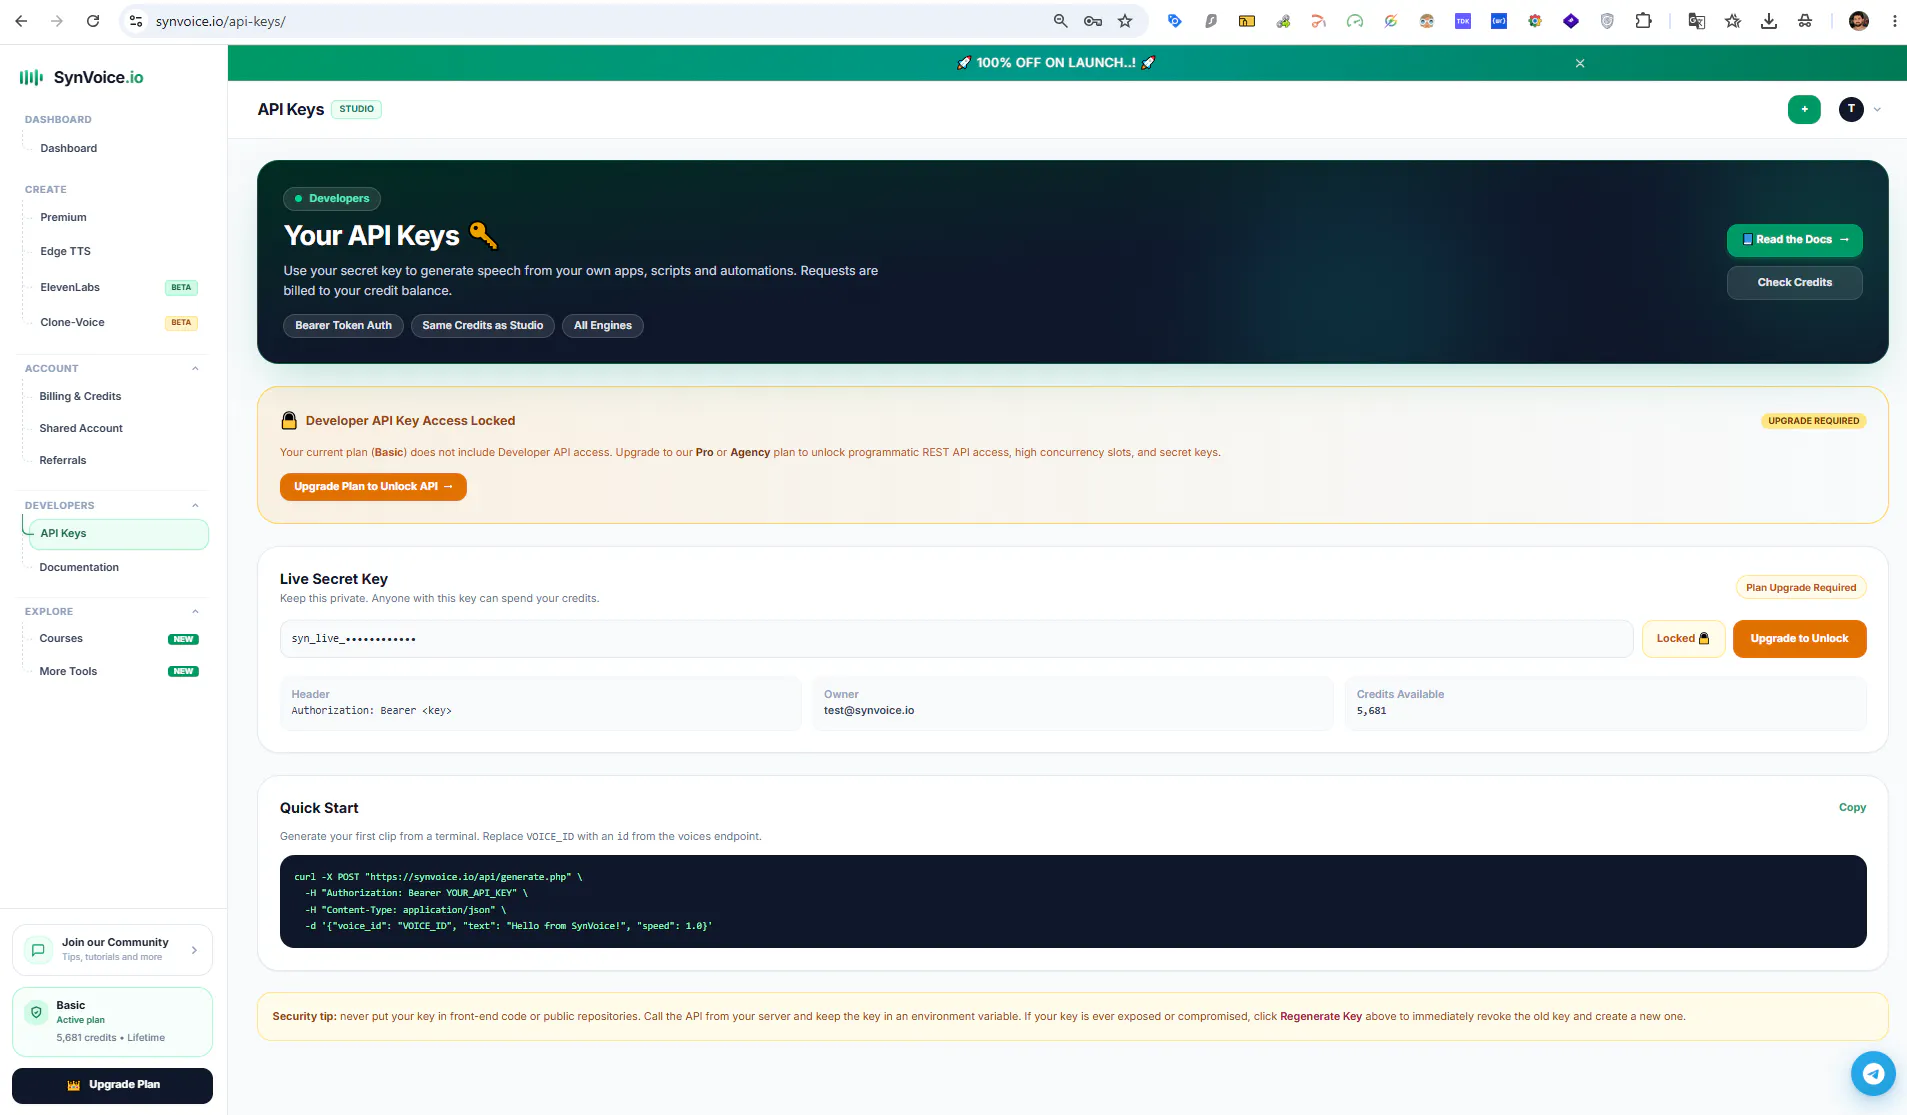Screen dimensions: 1907x1115
Task: Open browser downloads icon
Action: pyautogui.click(x=1769, y=21)
